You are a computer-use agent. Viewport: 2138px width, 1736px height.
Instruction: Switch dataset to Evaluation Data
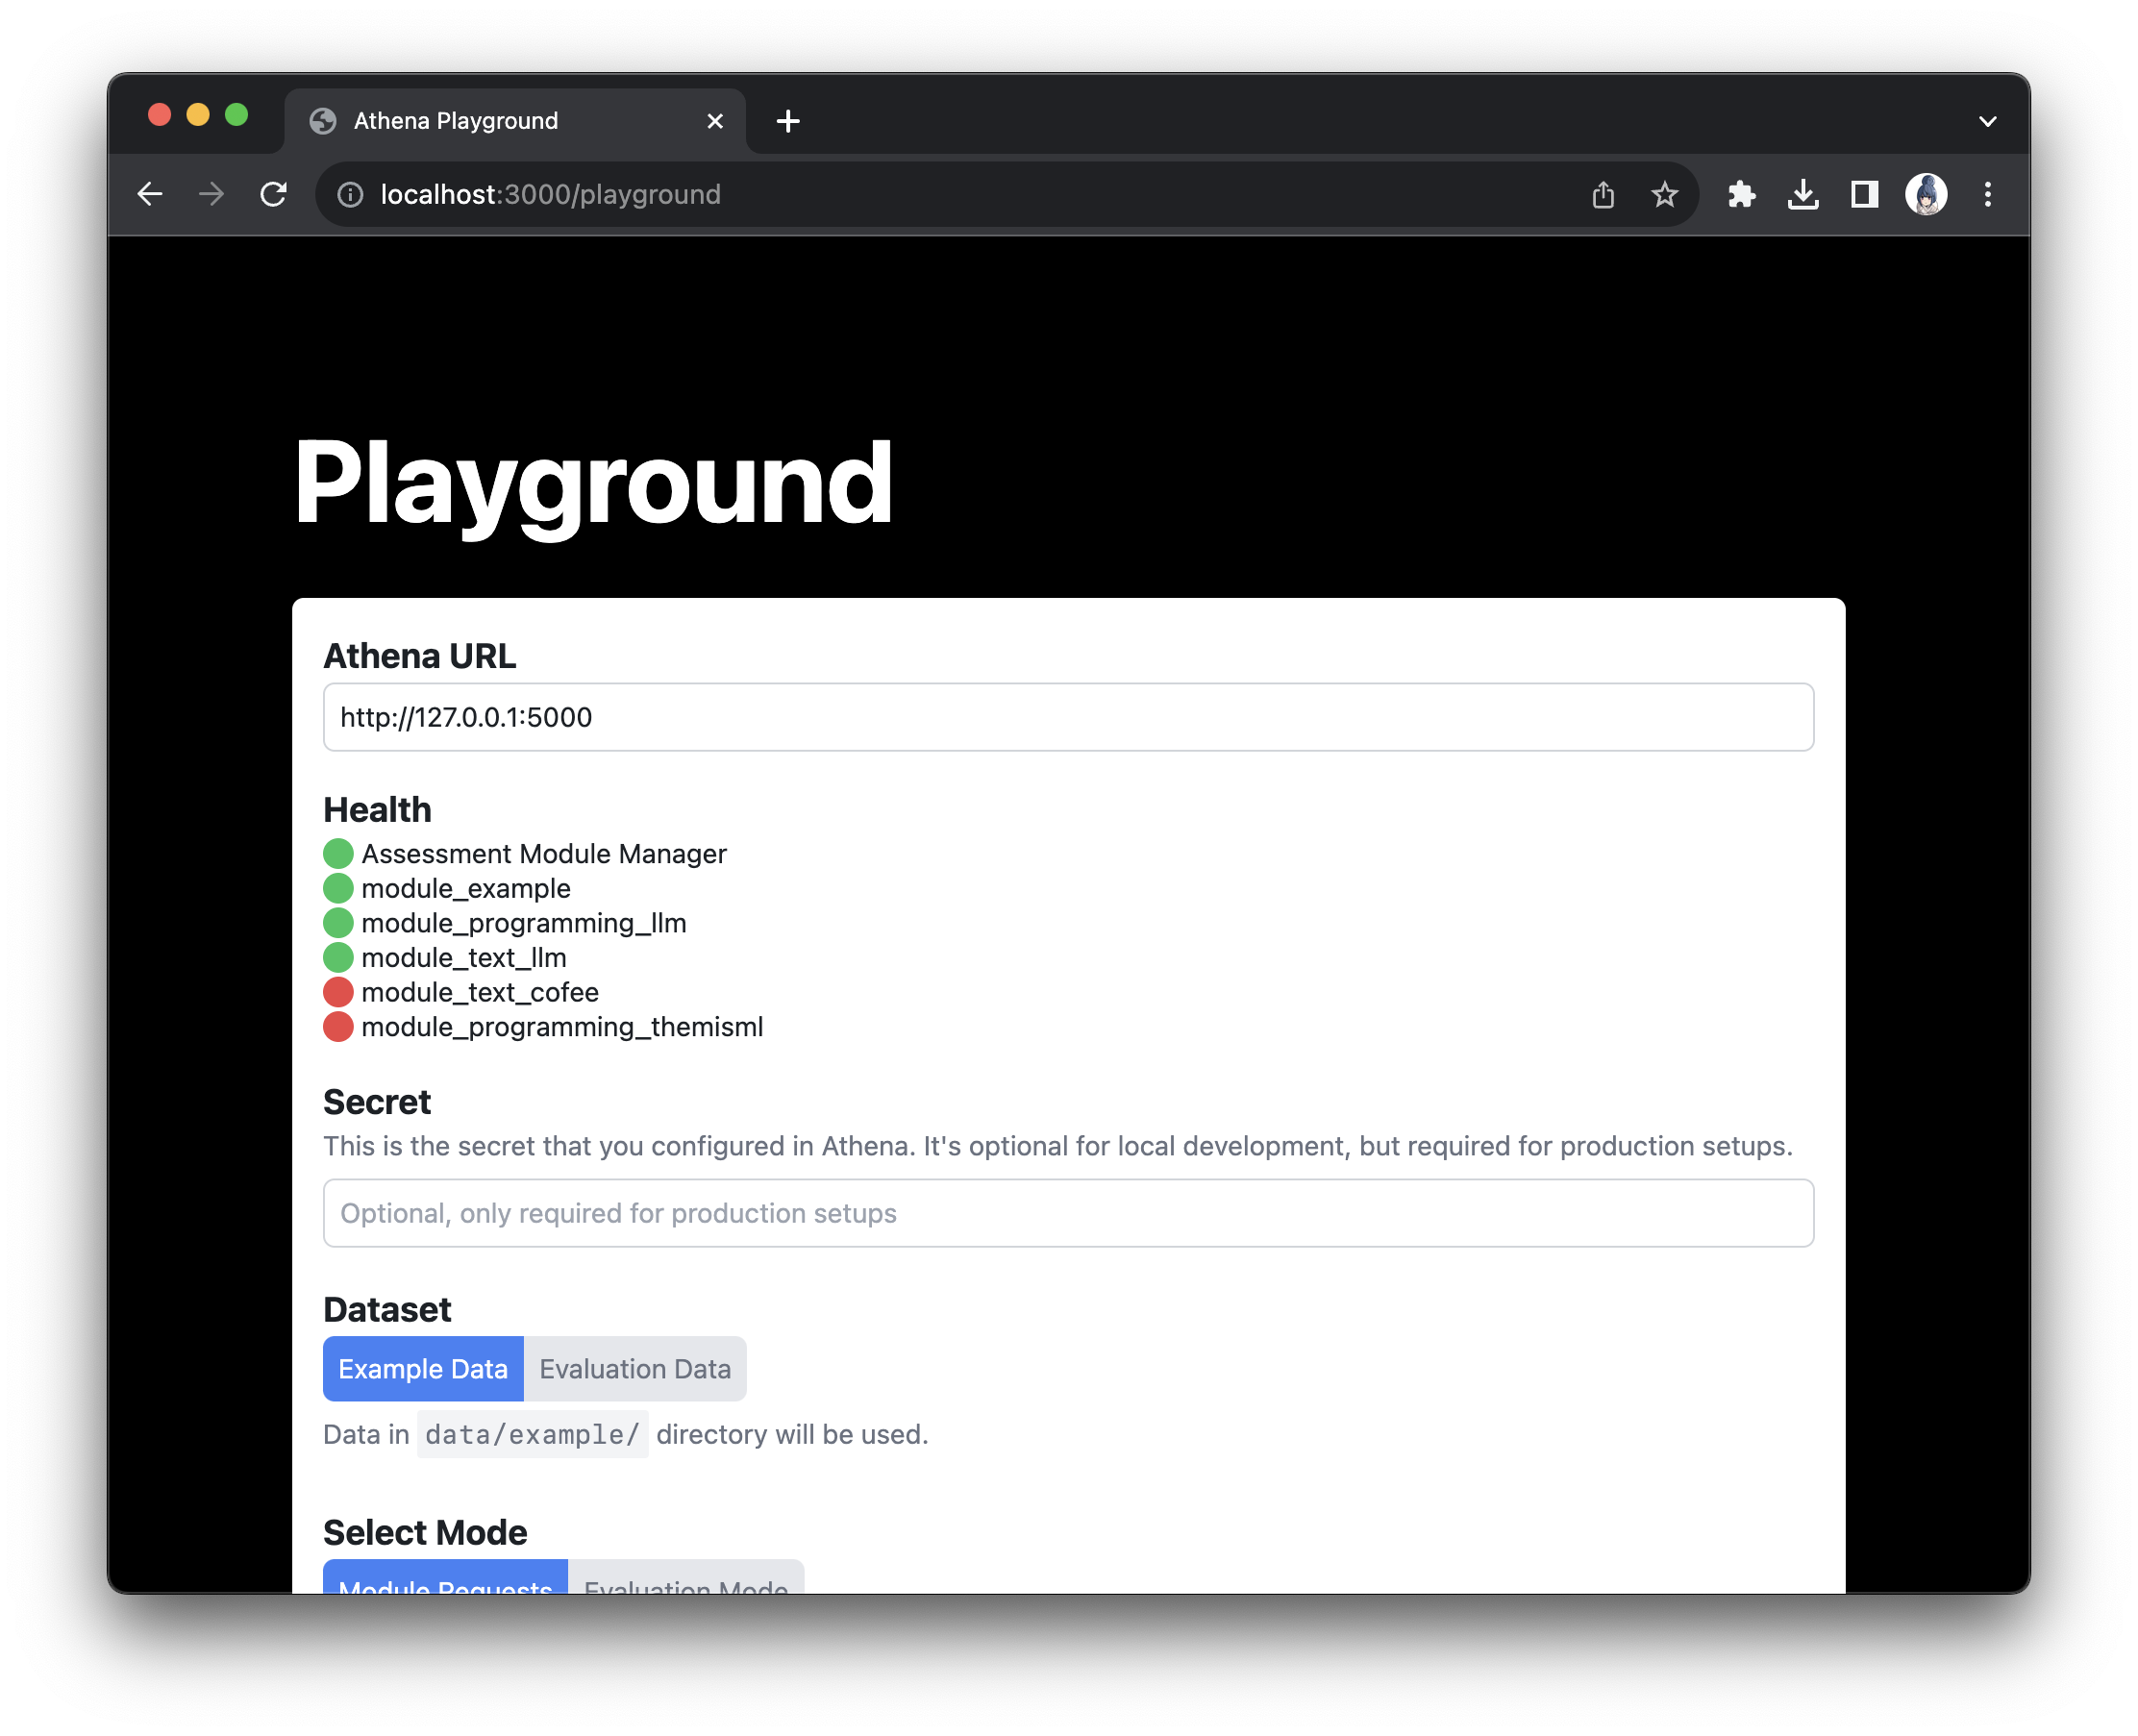pos(635,1368)
